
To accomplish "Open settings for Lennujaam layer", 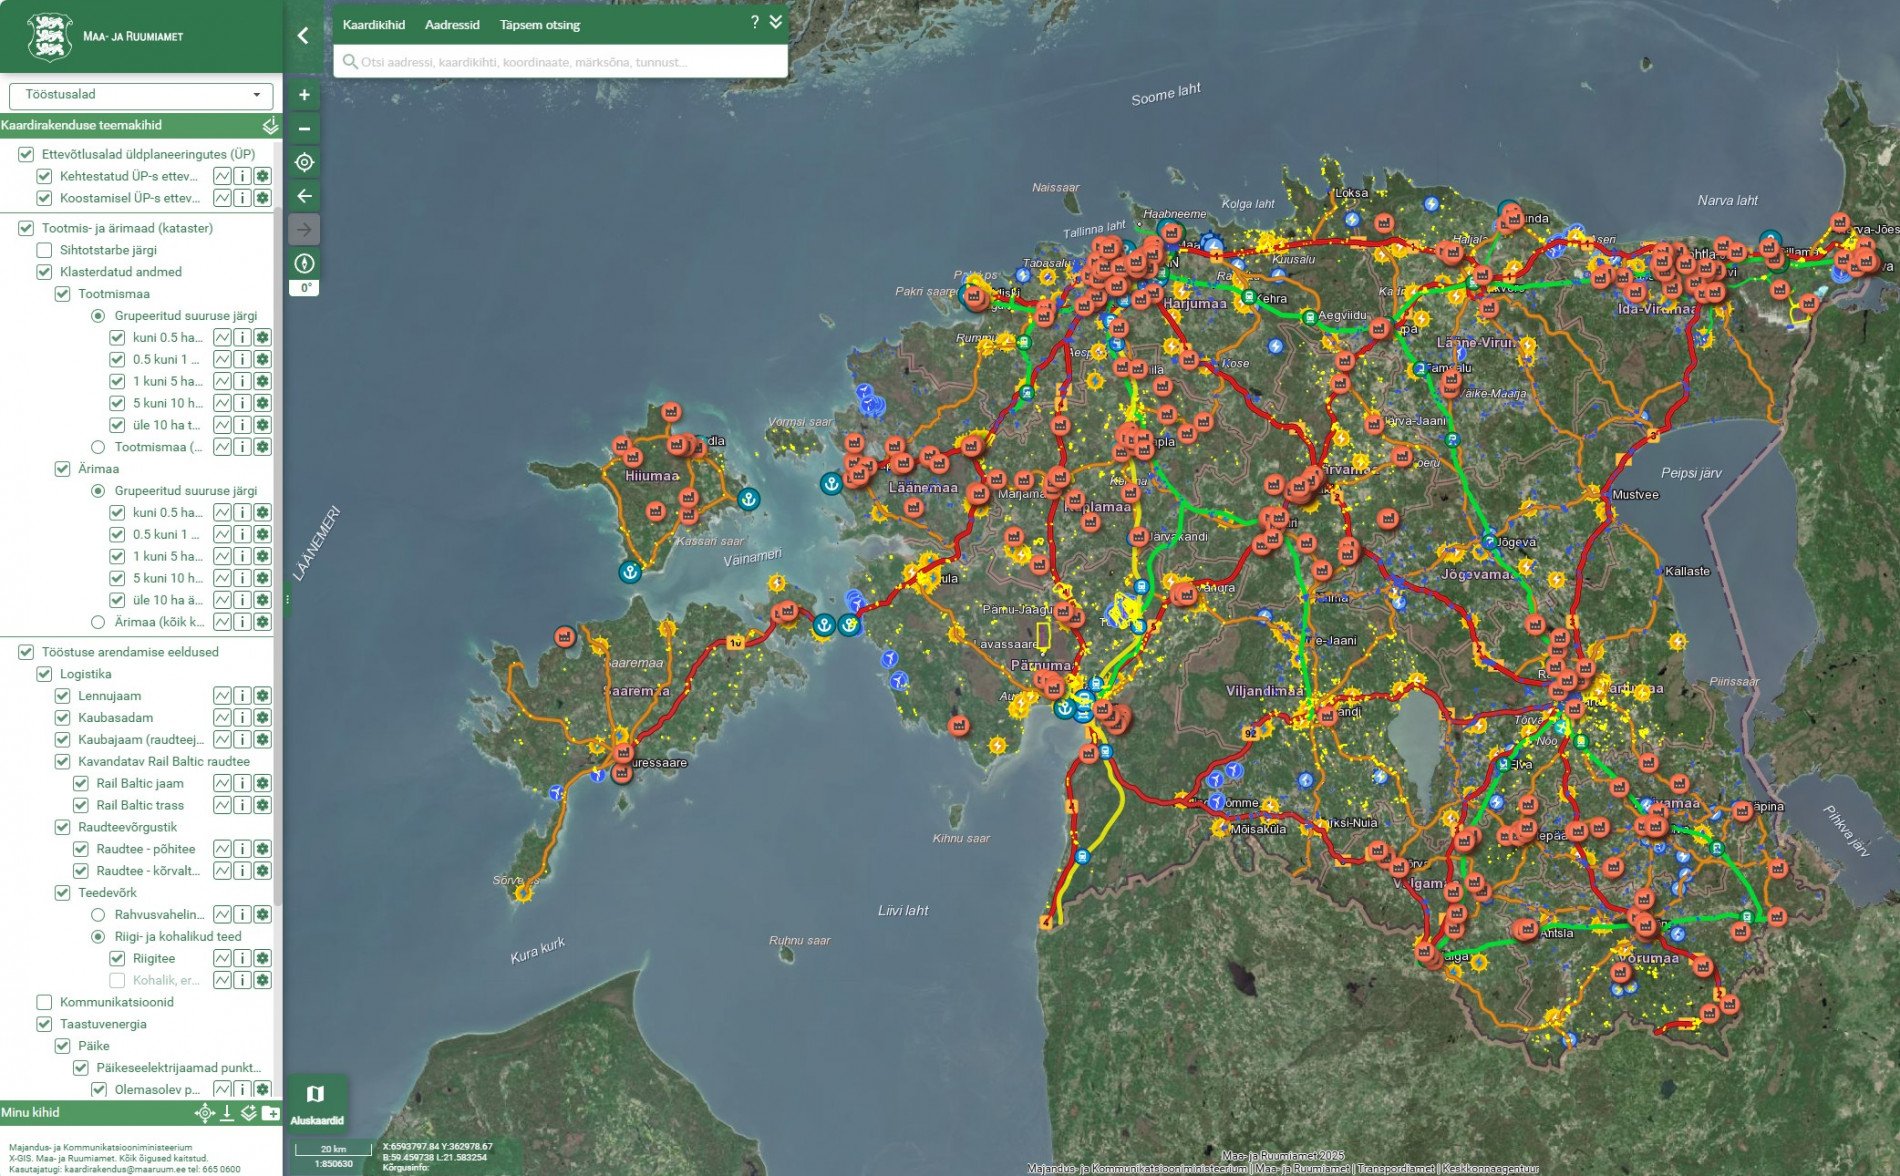I will pyautogui.click(x=262, y=696).
